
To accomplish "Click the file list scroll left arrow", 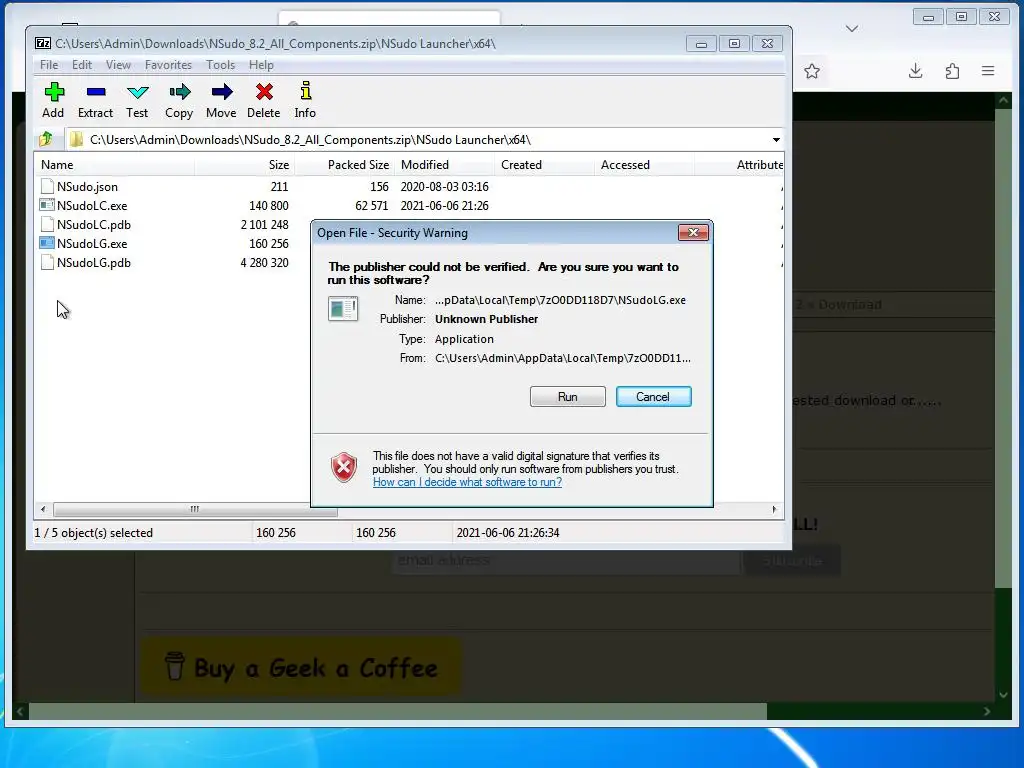I will [43, 509].
